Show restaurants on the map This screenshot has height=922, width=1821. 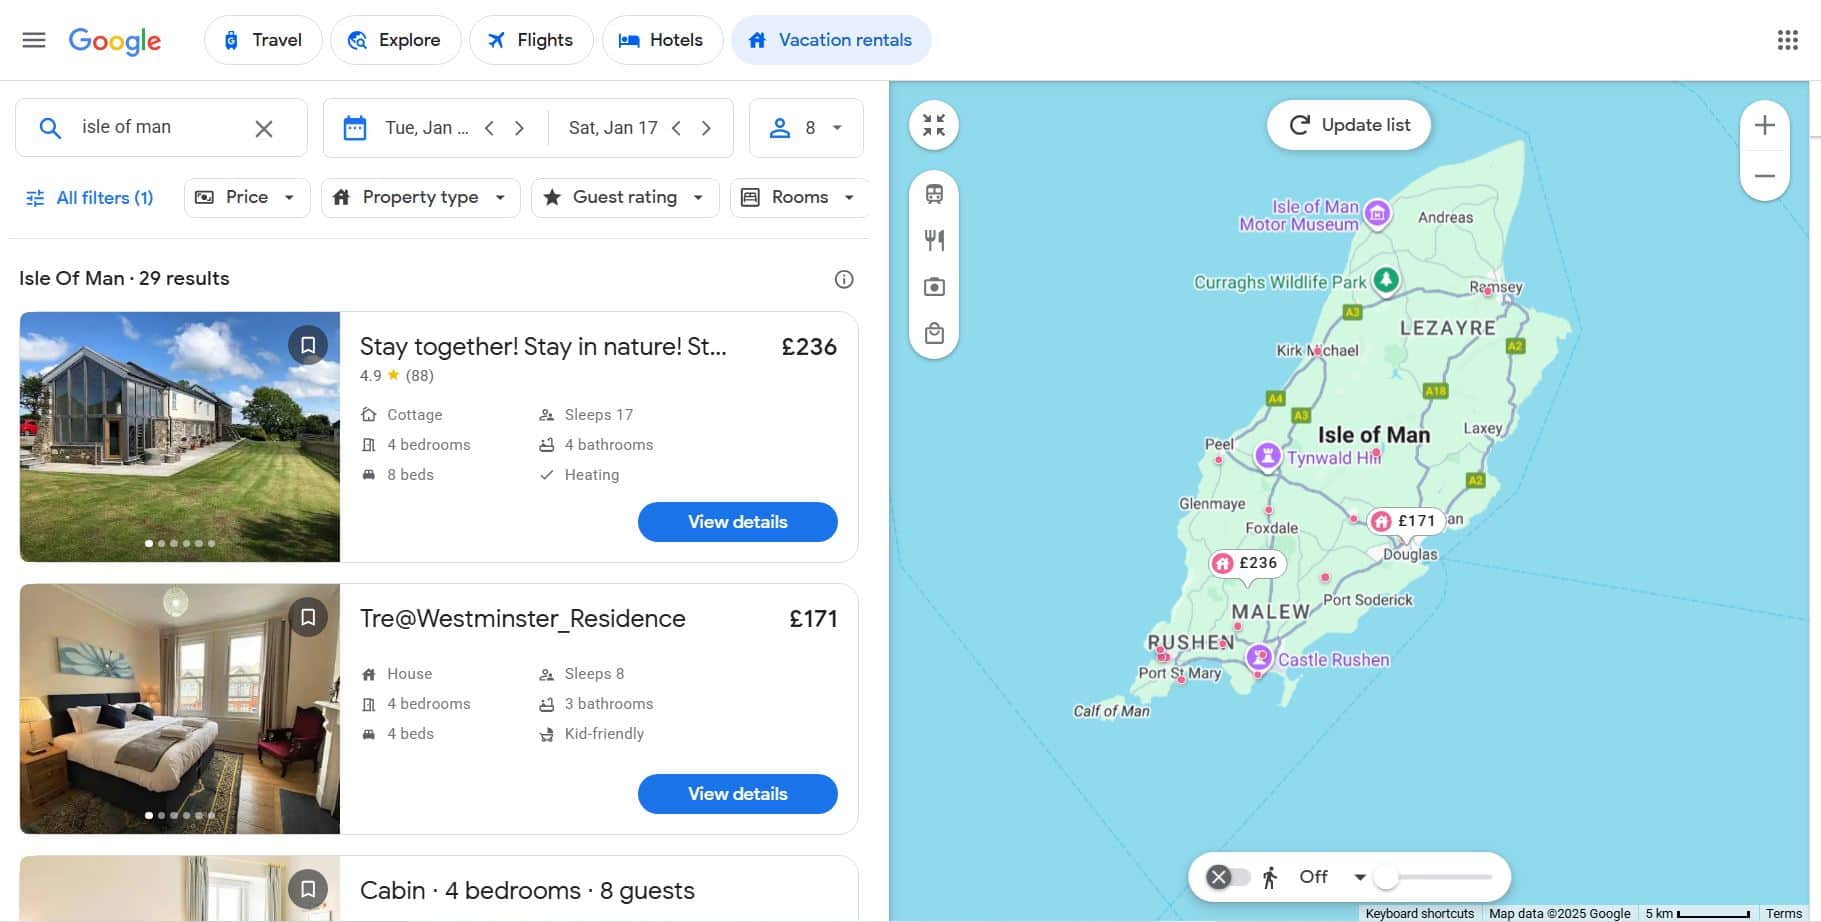coord(934,240)
